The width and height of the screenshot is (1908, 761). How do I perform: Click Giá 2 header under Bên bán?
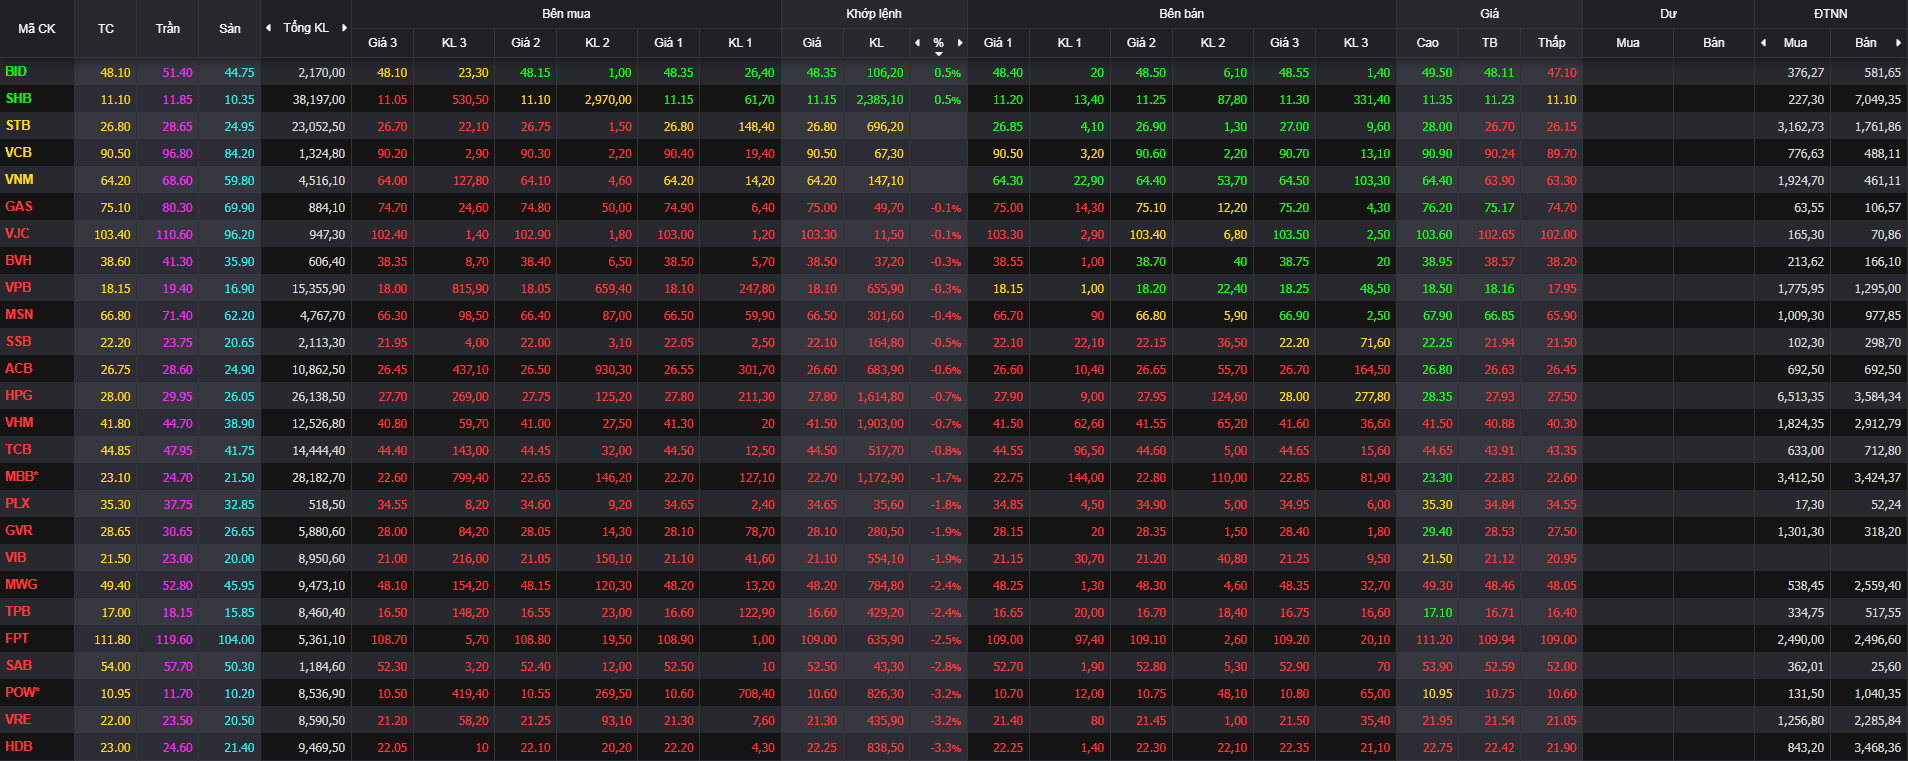pyautogui.click(x=1141, y=43)
